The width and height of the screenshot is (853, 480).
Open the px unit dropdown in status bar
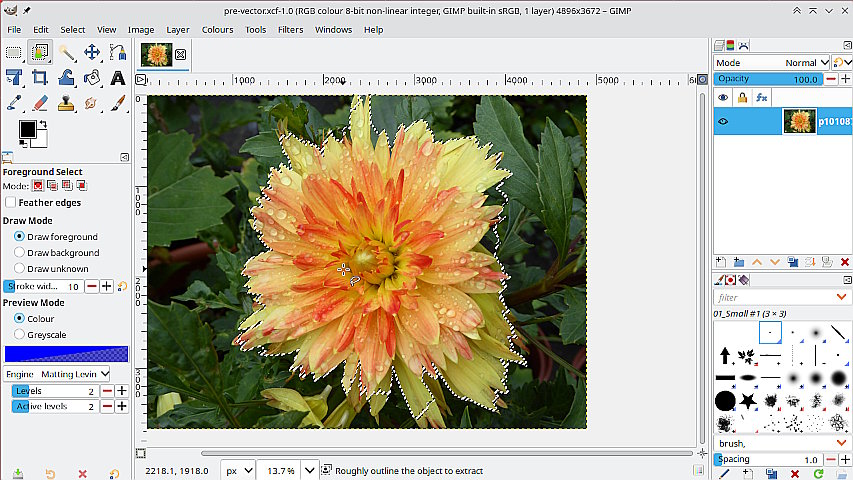pos(238,470)
